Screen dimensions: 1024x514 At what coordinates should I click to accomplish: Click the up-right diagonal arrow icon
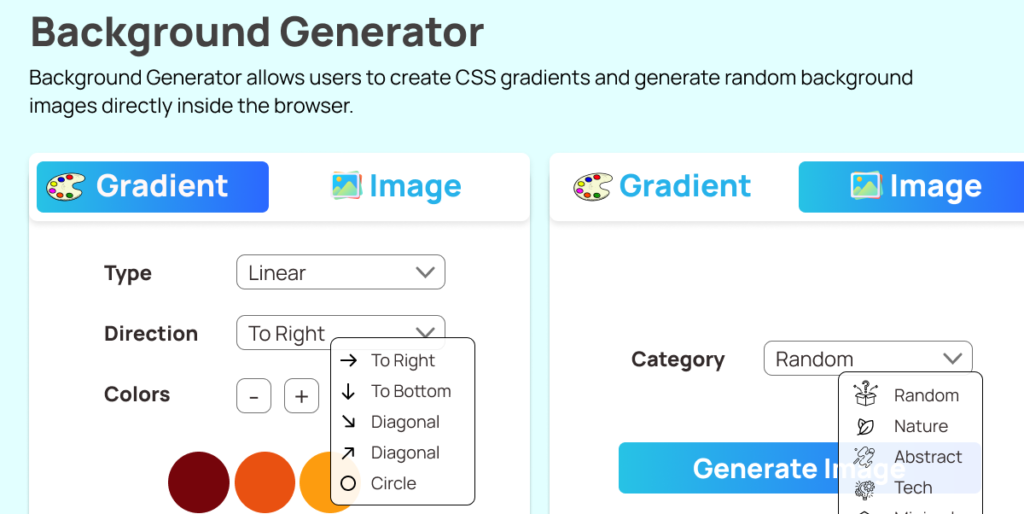click(x=349, y=453)
